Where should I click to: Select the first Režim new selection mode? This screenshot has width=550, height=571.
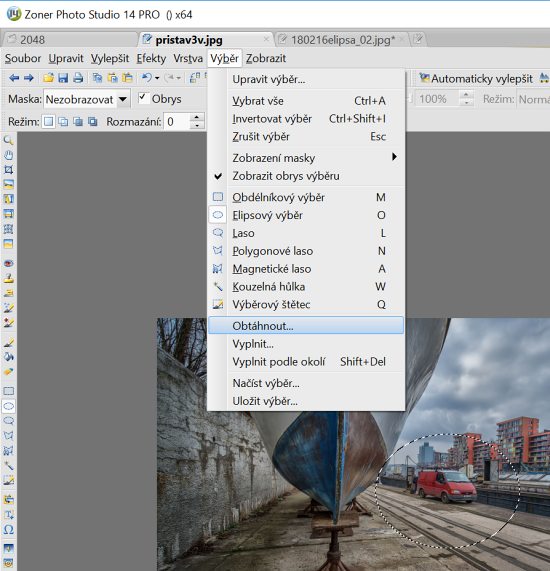click(x=48, y=122)
